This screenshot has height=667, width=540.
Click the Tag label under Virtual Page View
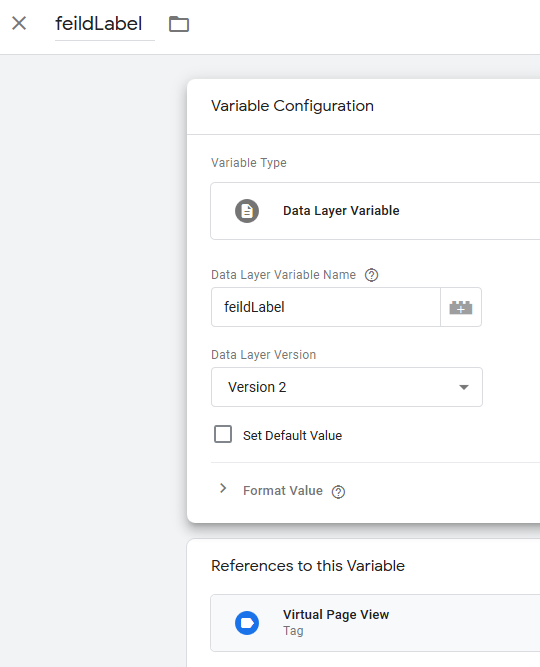[293, 631]
